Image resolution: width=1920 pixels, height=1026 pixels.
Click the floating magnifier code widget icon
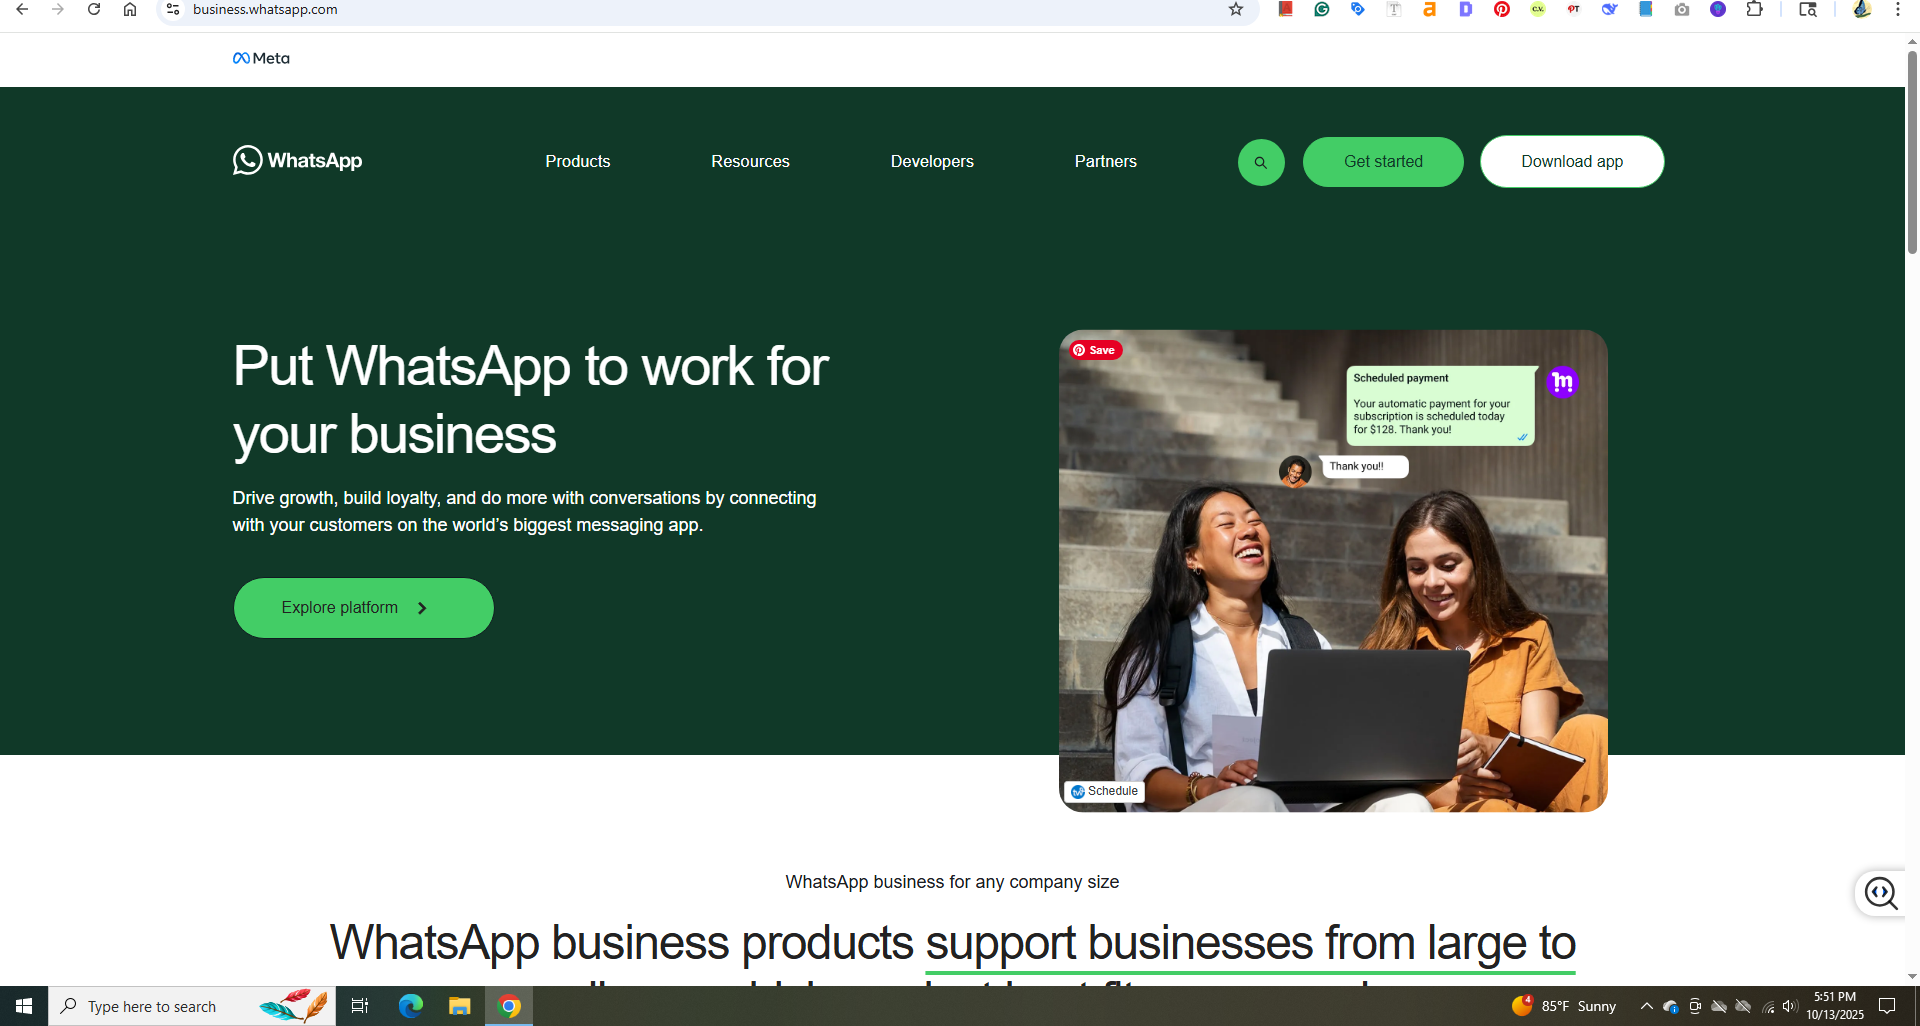coord(1880,893)
